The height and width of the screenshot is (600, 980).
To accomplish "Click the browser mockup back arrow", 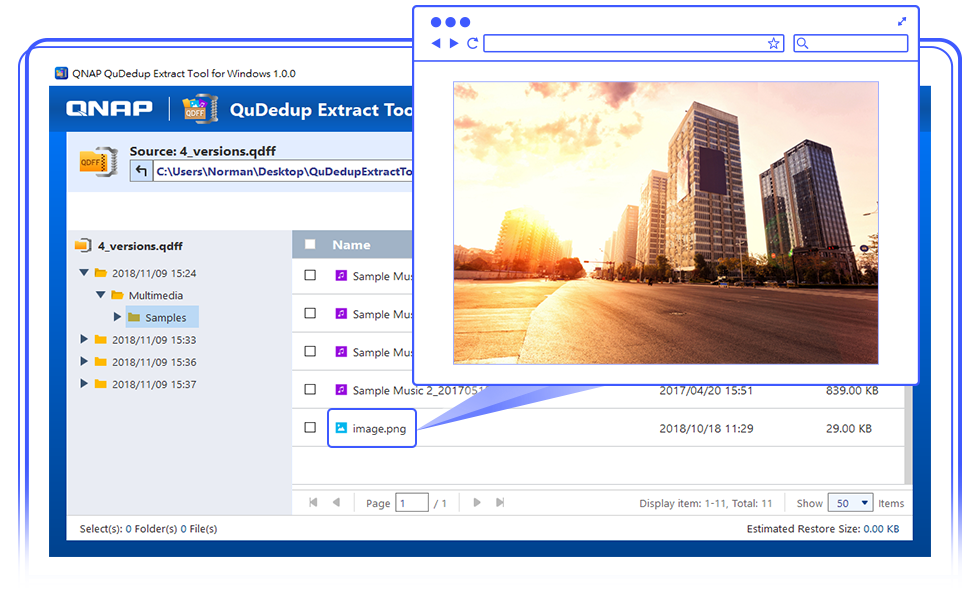I will 436,44.
